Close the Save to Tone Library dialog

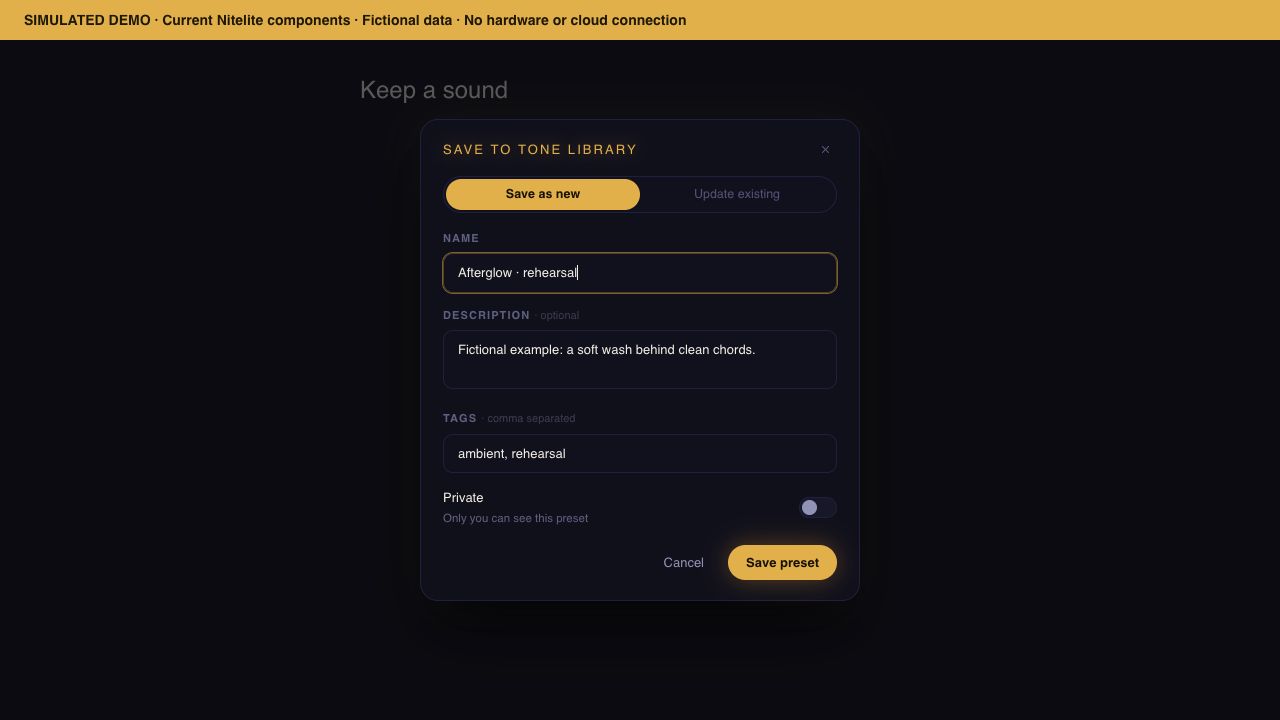(x=825, y=150)
